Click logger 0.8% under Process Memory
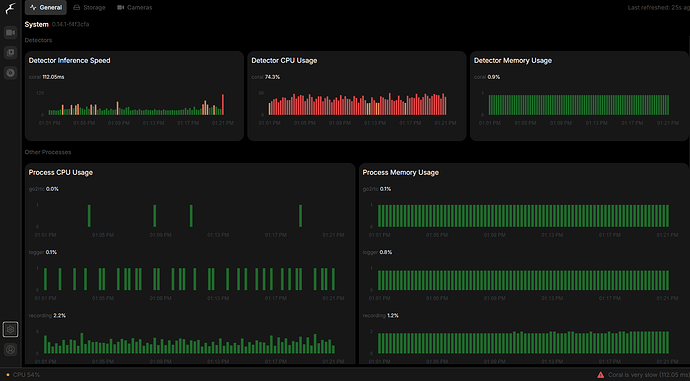This screenshot has height=381, width=690. point(378,253)
